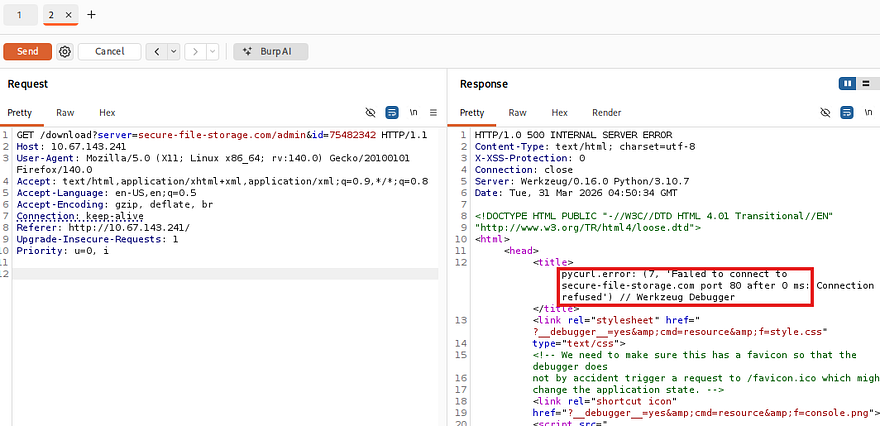This screenshot has width=880, height=426.
Task: Close Repeater tab 2
Action: [68, 15]
